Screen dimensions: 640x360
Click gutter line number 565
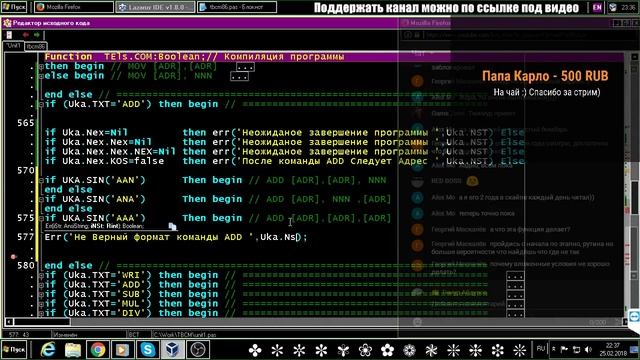tap(26, 123)
